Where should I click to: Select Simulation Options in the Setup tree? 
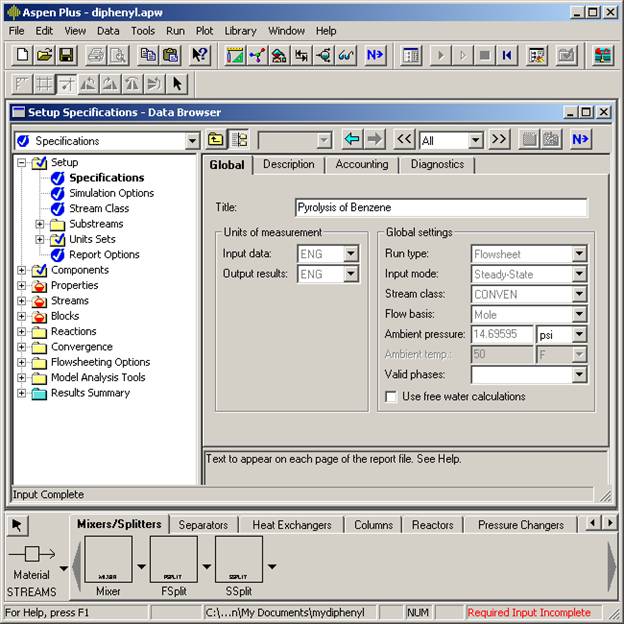tap(111, 193)
